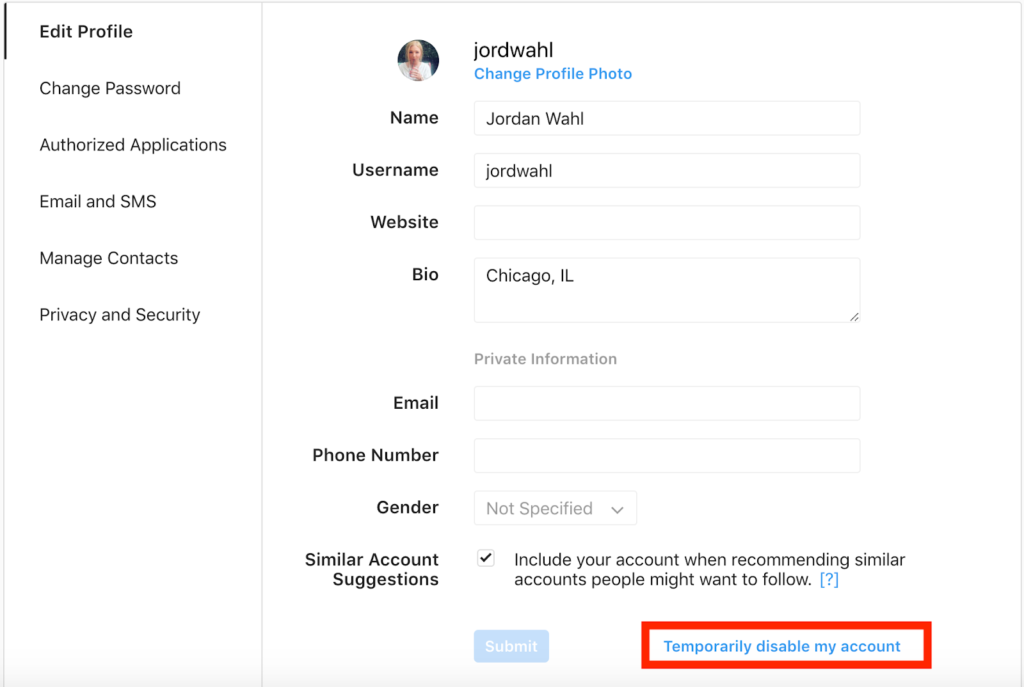Open the Edit Profile sidebar tab

click(x=86, y=31)
